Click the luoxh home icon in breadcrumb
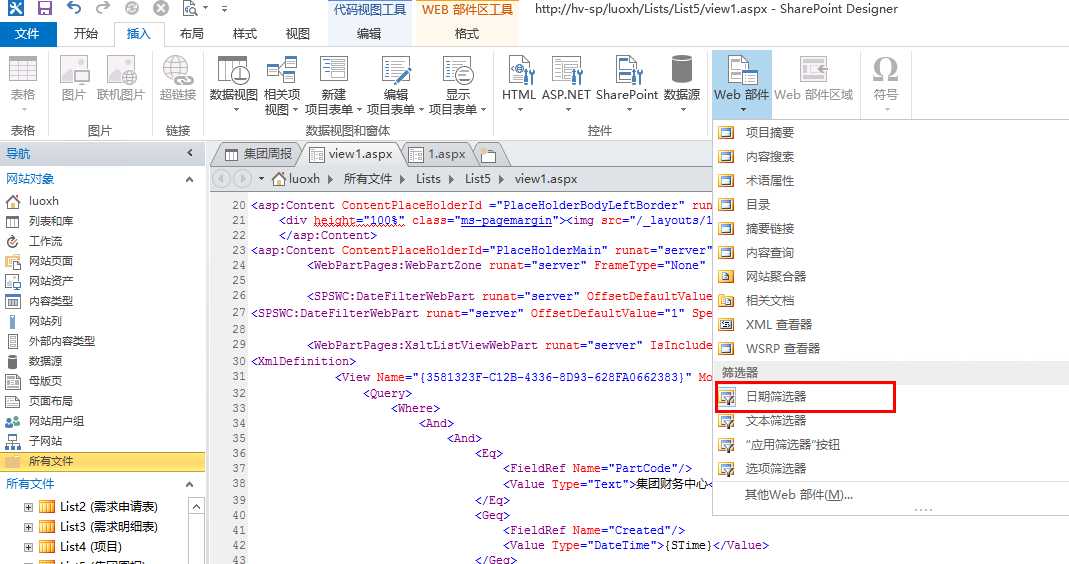1069x564 pixels. 278,179
